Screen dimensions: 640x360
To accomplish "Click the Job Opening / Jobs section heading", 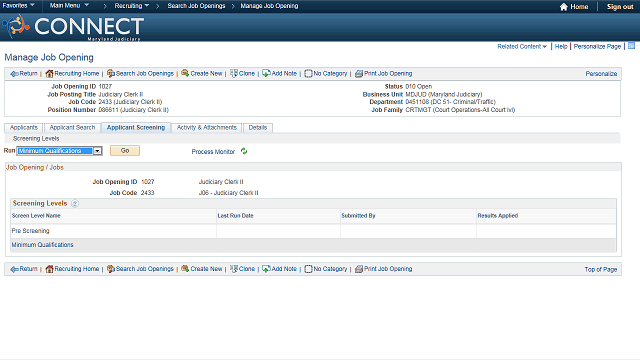I will coord(35,167).
